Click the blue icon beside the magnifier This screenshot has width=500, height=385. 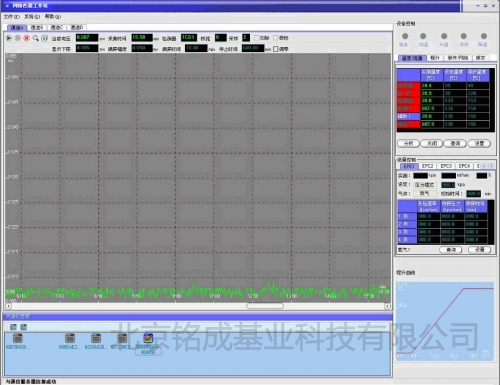tap(44, 38)
